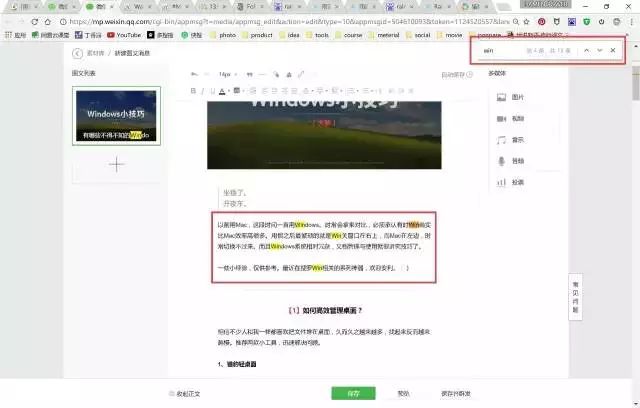Toggle underline formatting in the toolbar

[x=212, y=91]
